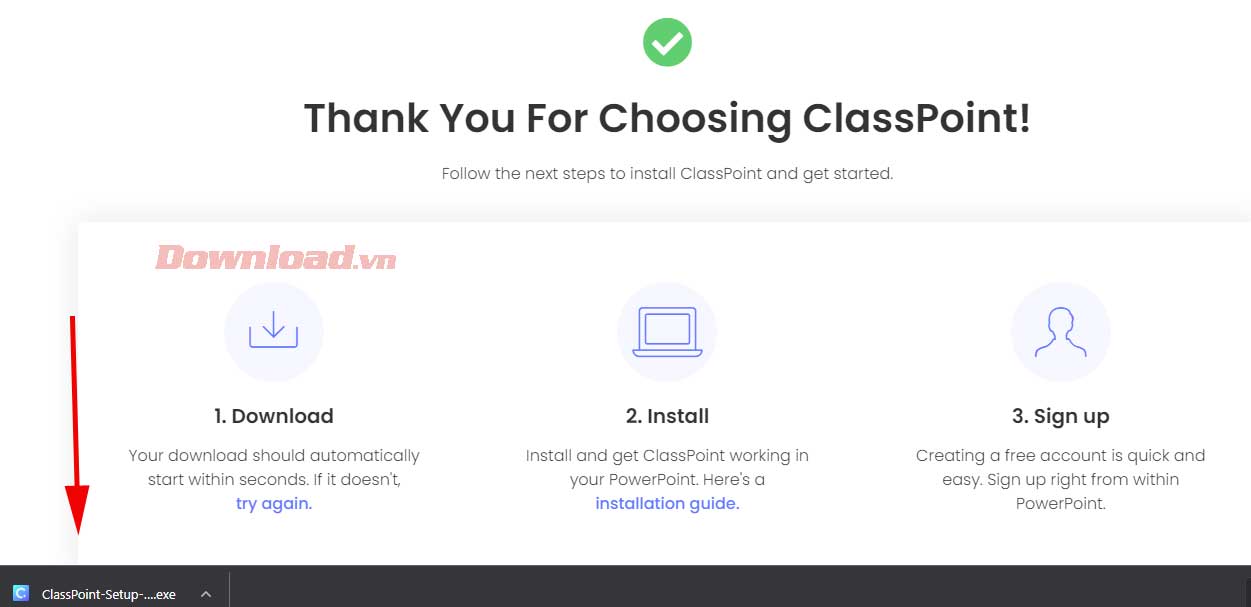Click the "Follow the next steps" subtitle text
This screenshot has height=607, width=1251.
[667, 173]
